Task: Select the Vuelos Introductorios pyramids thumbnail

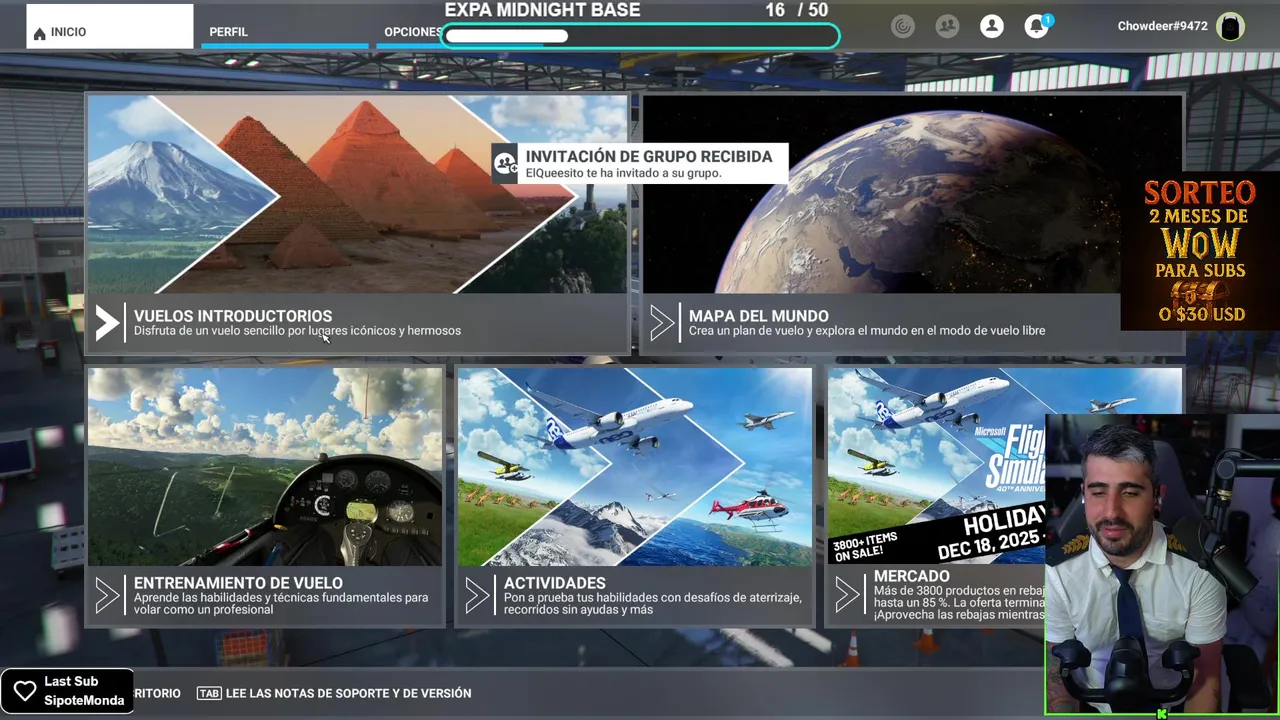Action: pos(357,194)
